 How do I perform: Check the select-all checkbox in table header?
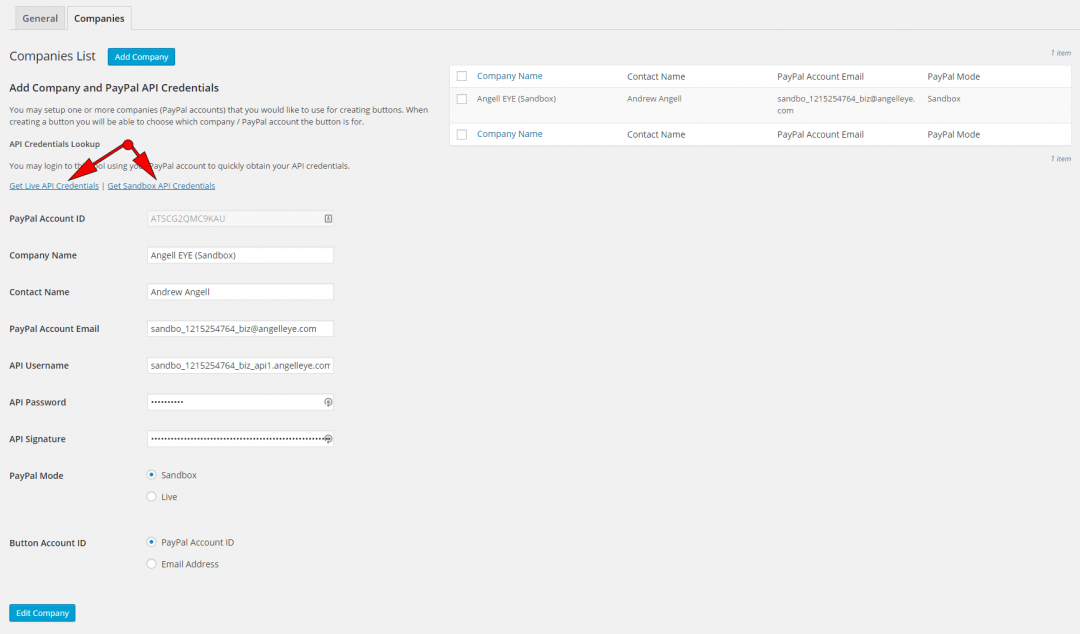(x=461, y=75)
